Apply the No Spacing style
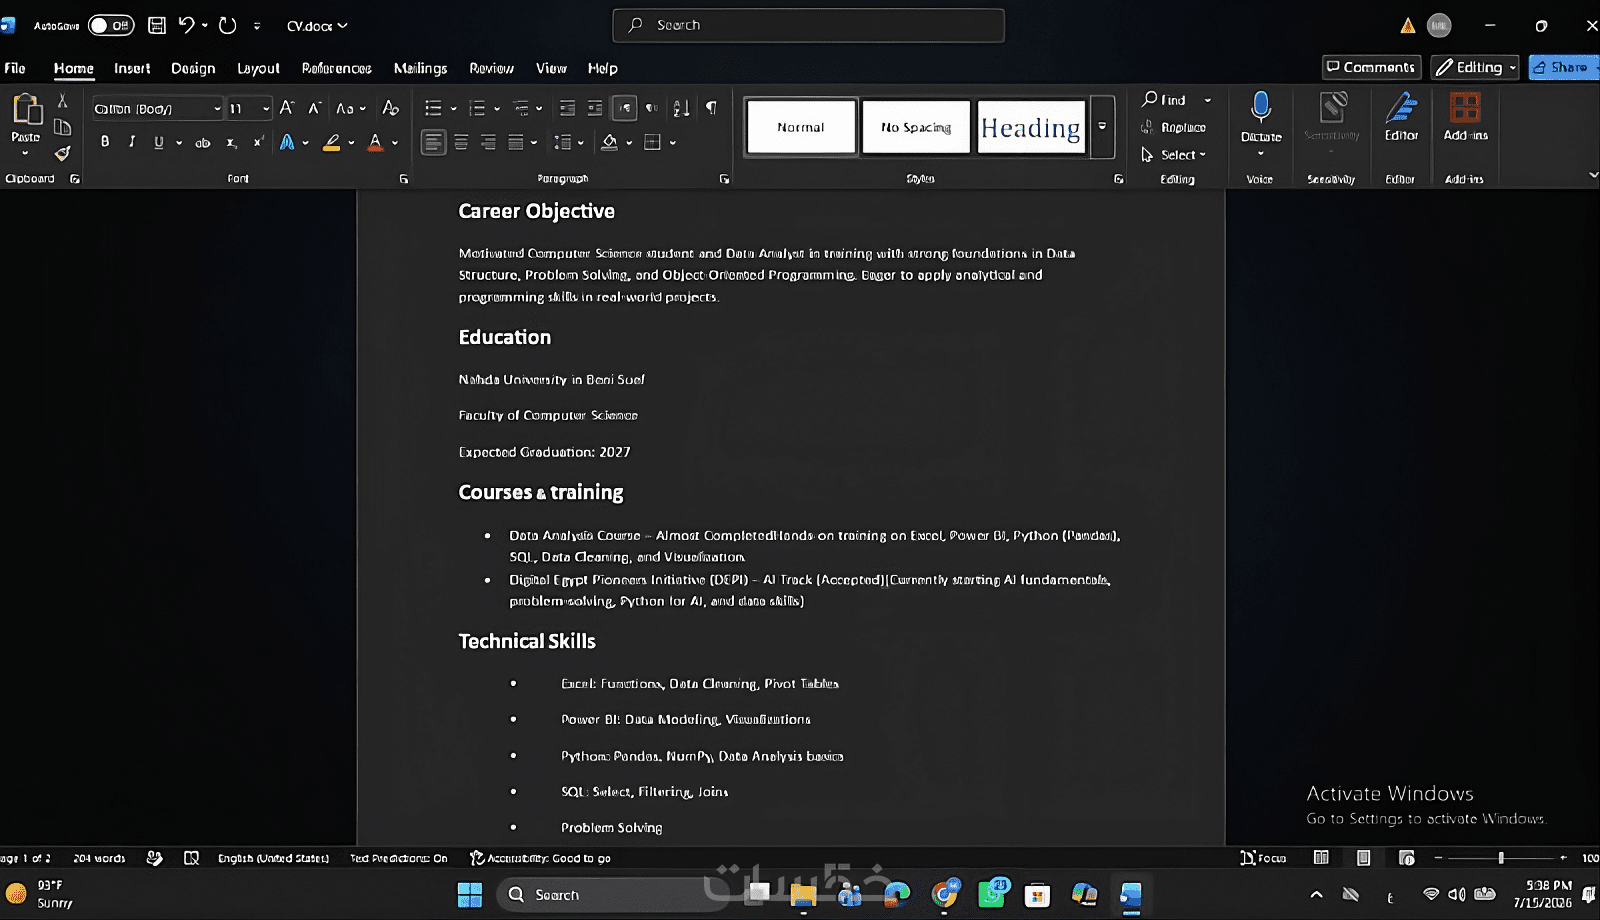This screenshot has width=1600, height=920. click(x=916, y=127)
